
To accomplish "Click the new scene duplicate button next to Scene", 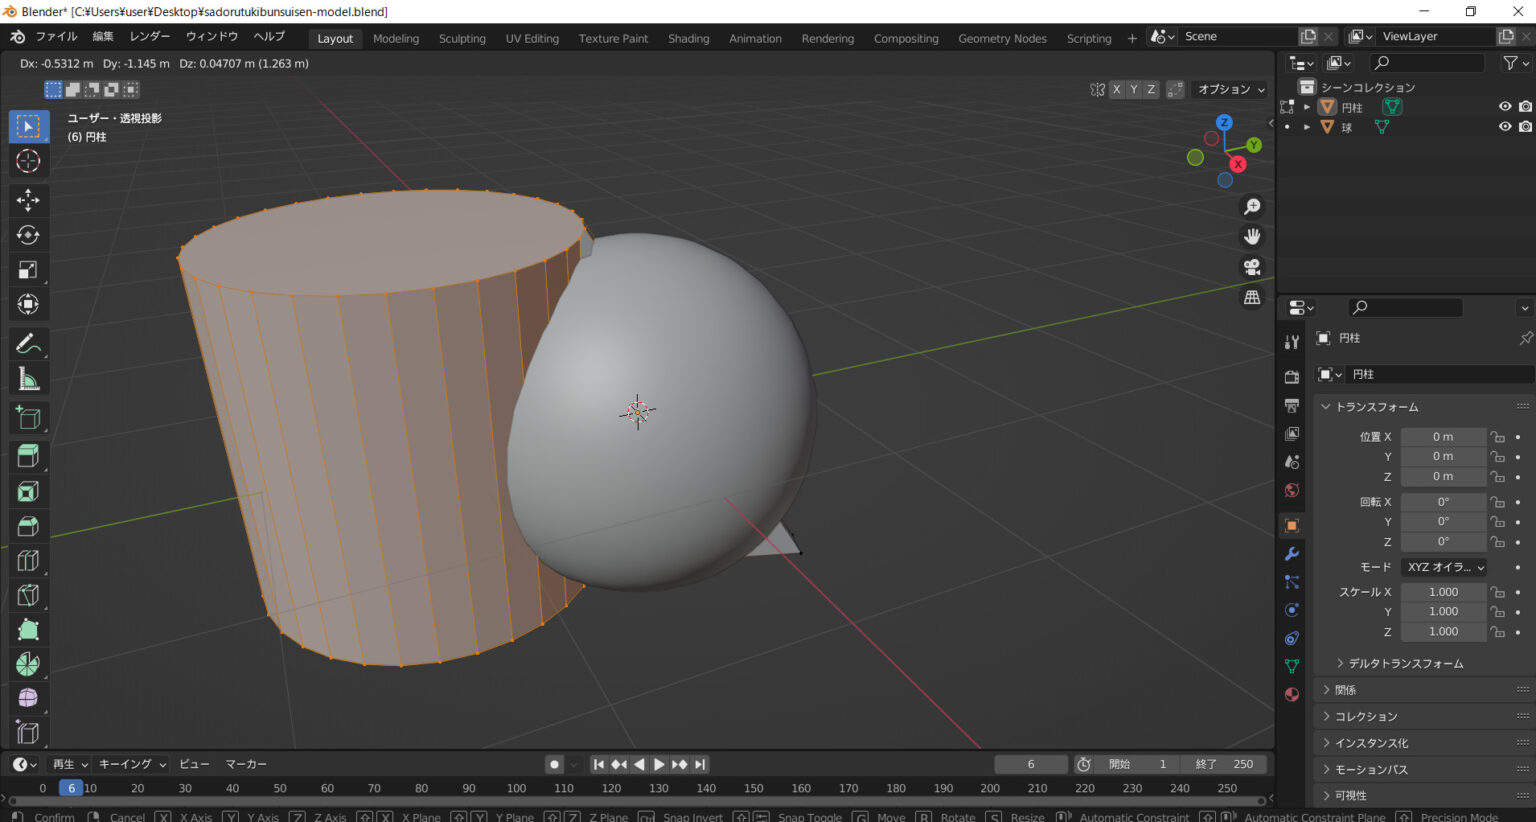I will coord(1307,35).
